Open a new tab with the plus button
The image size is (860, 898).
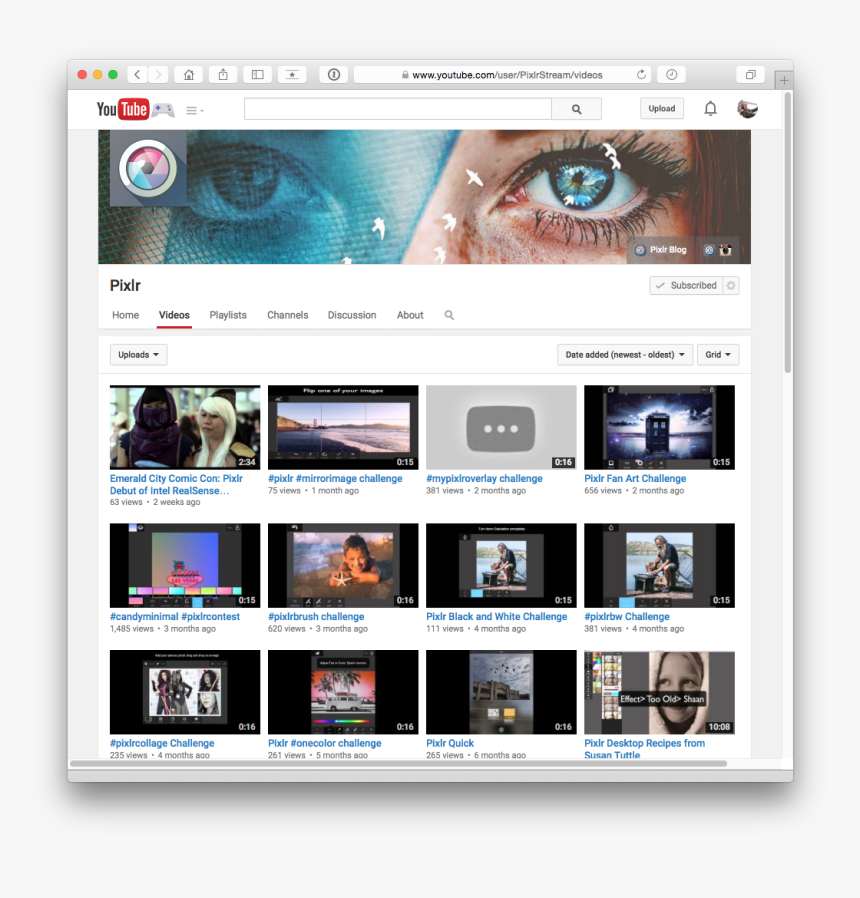[x=784, y=80]
